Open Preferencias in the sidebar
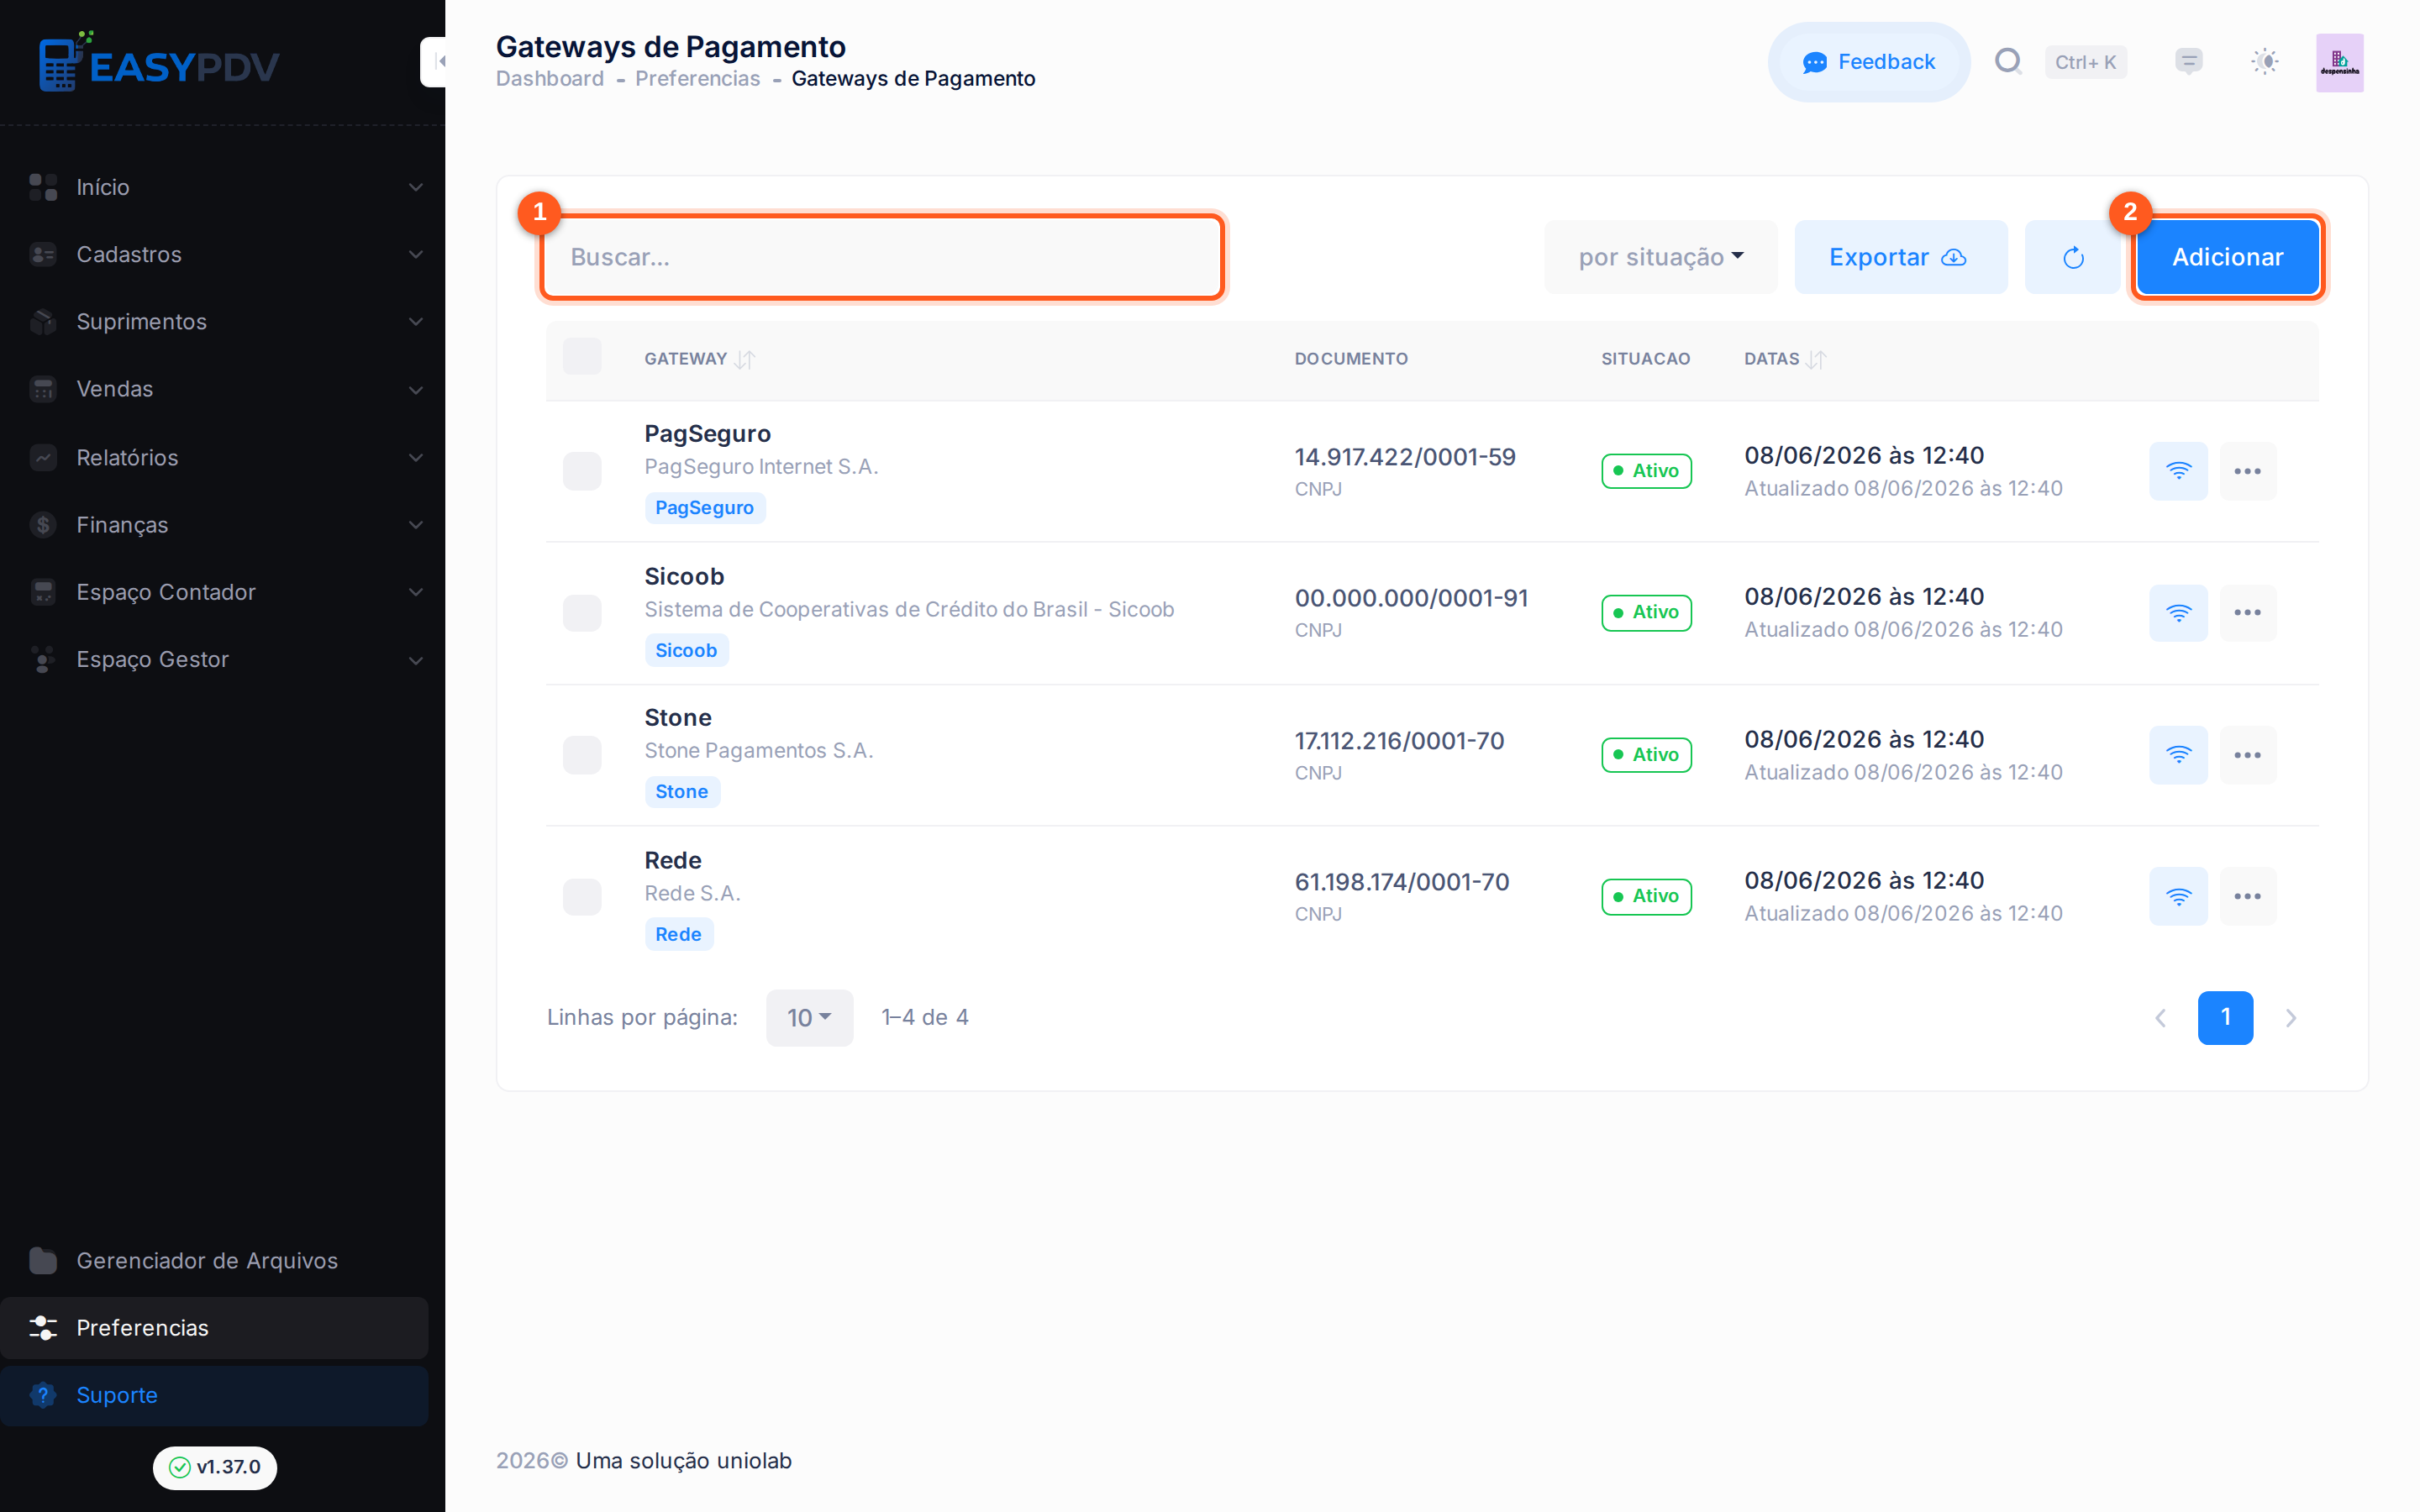The width and height of the screenshot is (2420, 1512). pos(214,1327)
